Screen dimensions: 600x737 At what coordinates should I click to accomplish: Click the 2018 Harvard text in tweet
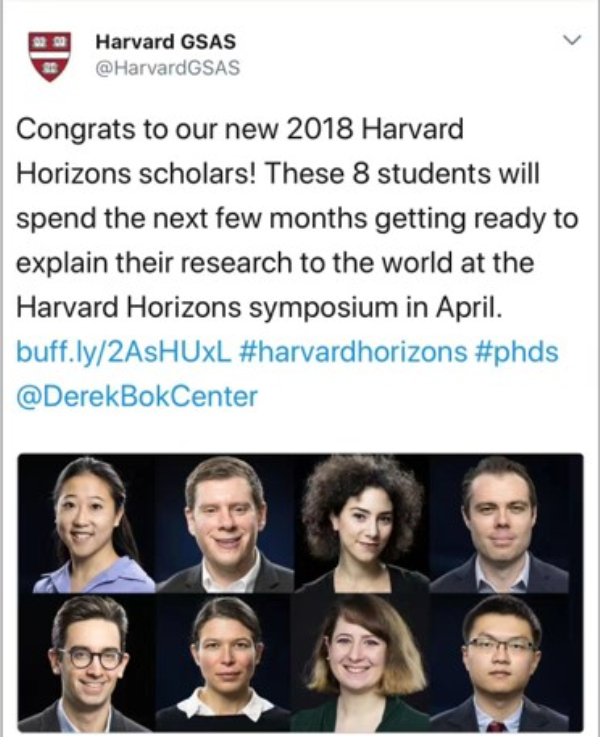click(374, 129)
